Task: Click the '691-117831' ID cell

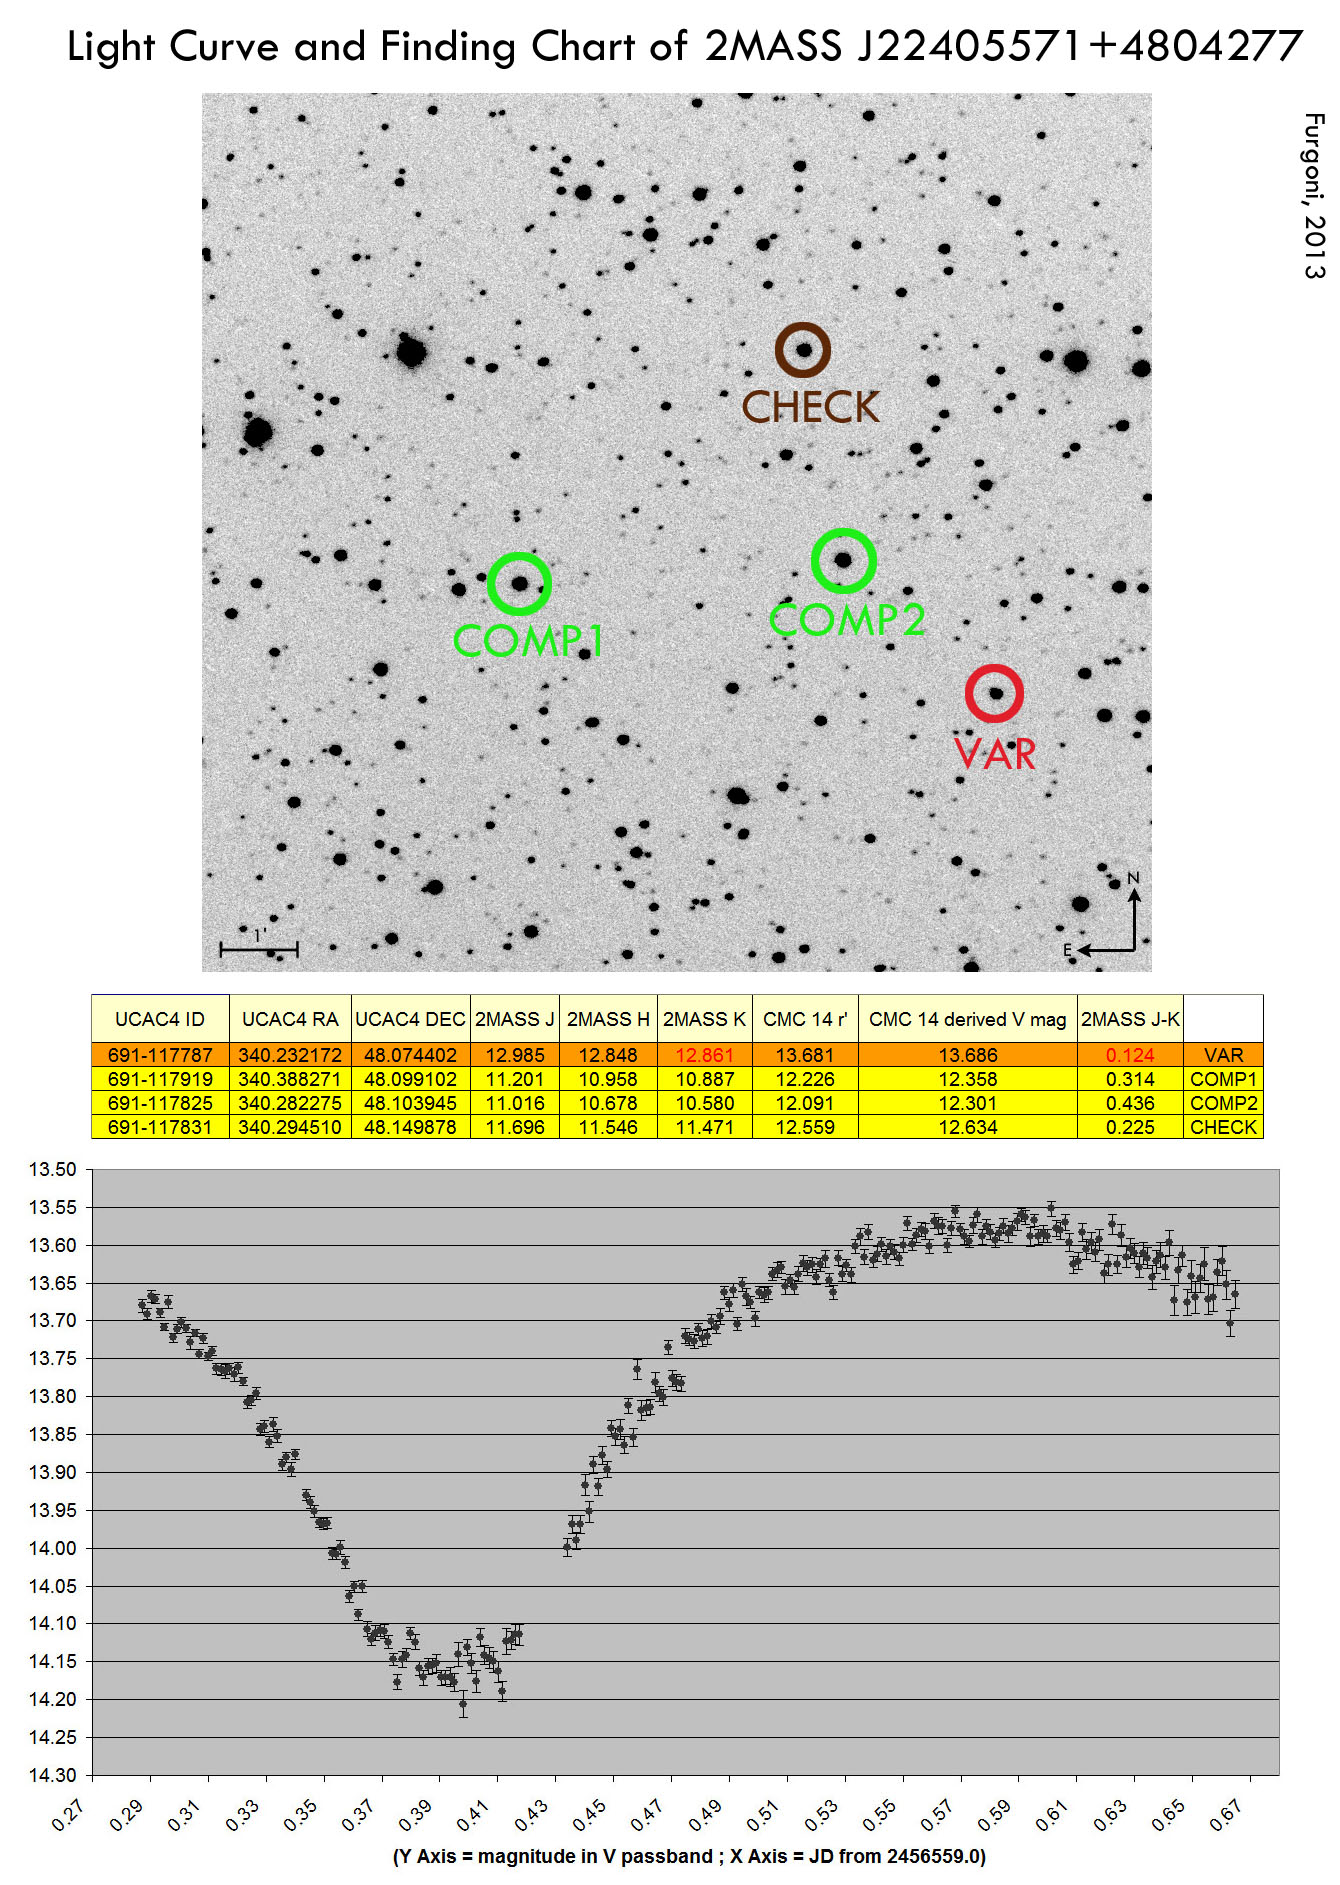Action: pyautogui.click(x=160, y=1127)
